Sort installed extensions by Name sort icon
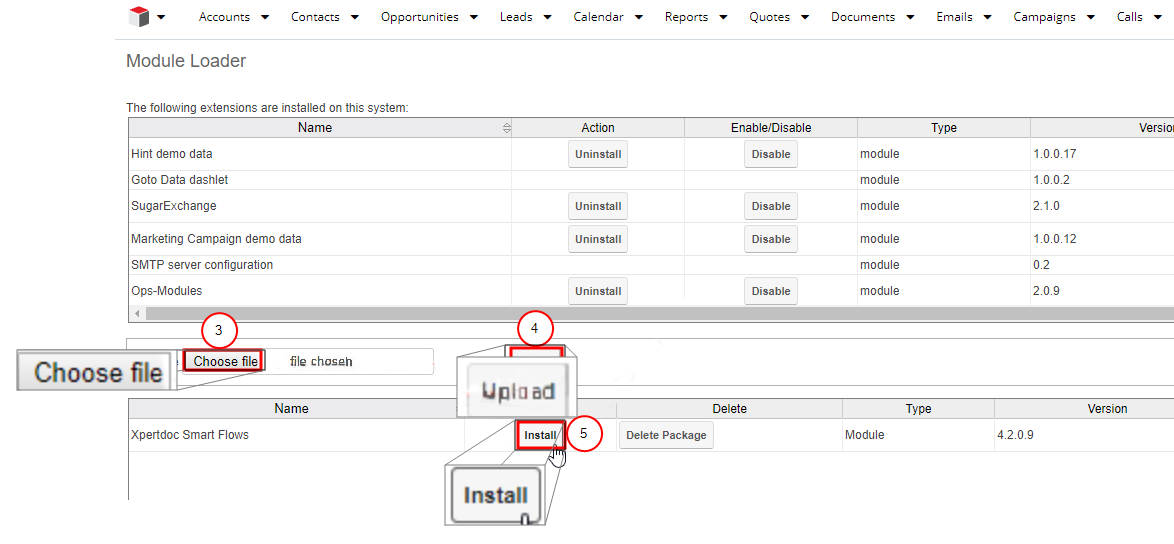Screen dimensions: 1174x544 (507, 128)
